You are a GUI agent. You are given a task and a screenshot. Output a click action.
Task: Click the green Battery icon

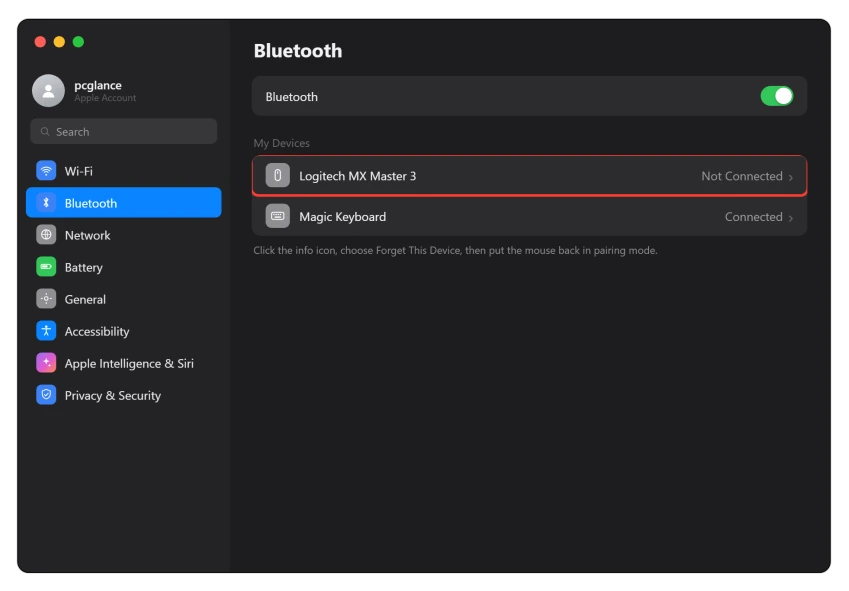coord(46,267)
